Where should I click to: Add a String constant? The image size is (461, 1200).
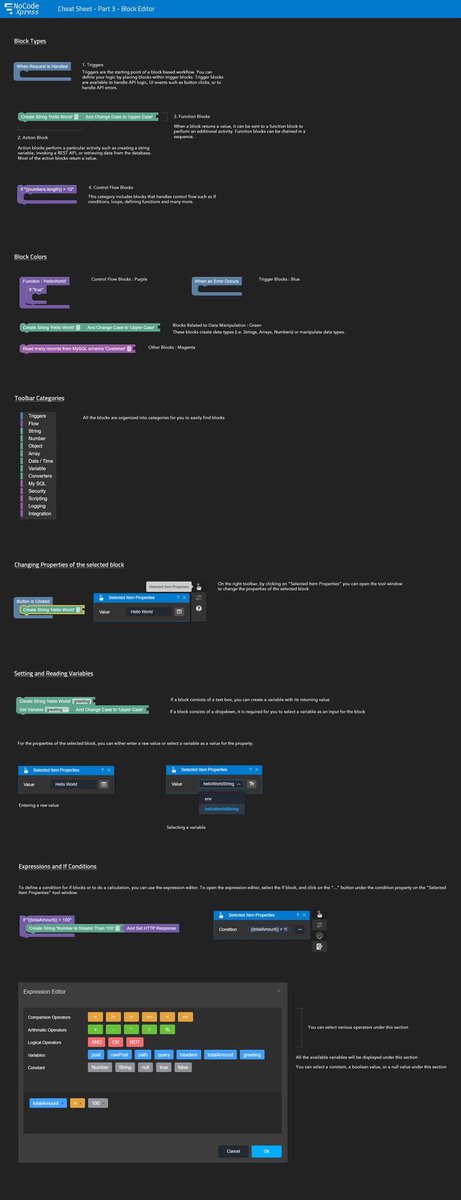125,1067
